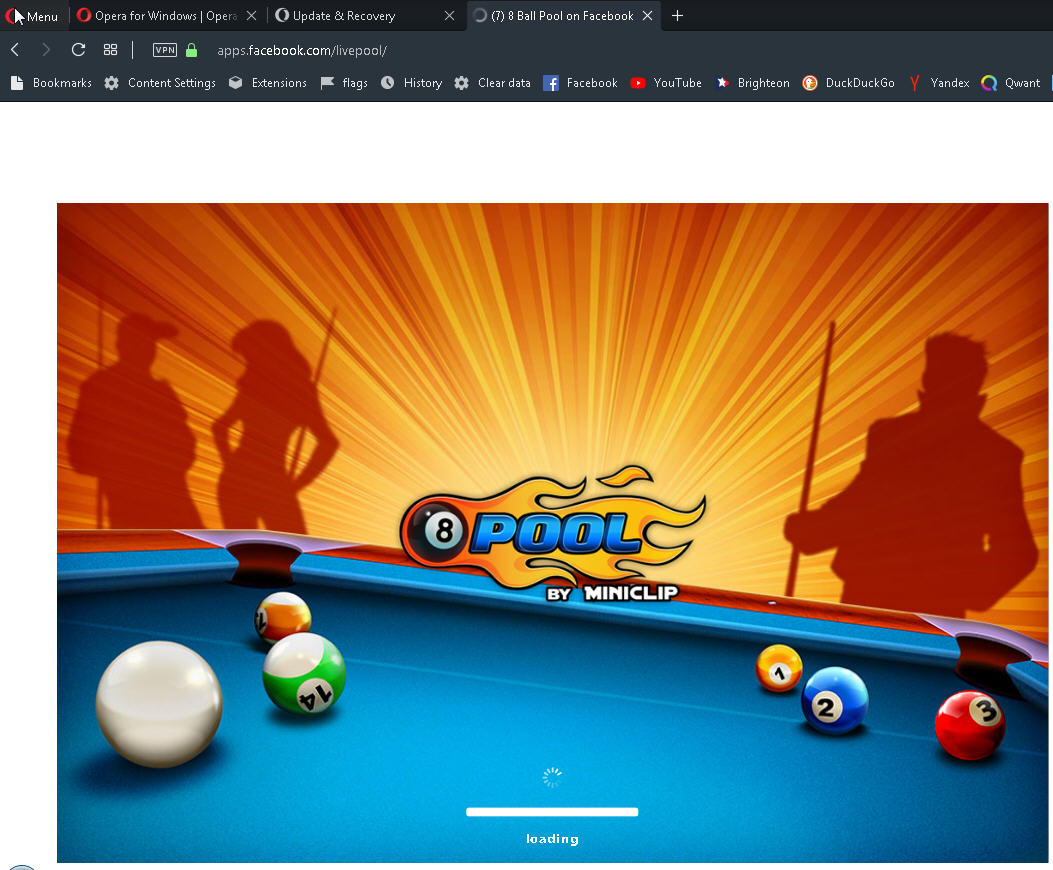Open Extensions bookmark

(267, 83)
